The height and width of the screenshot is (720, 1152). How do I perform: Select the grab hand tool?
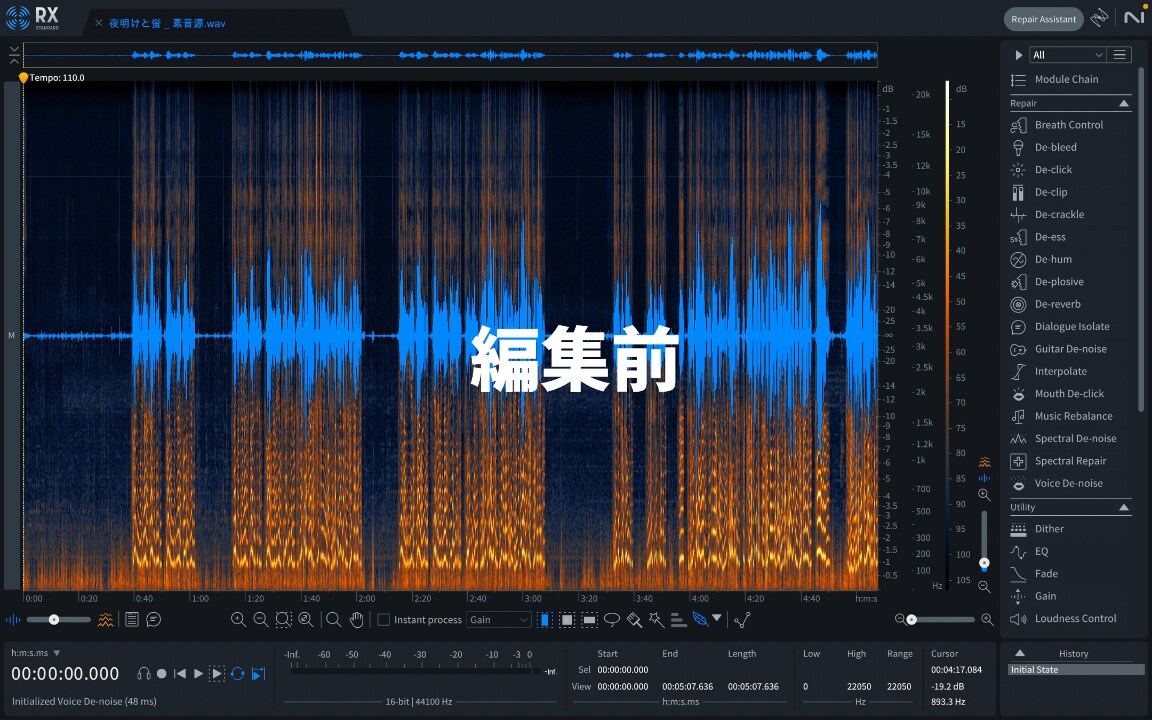(356, 620)
